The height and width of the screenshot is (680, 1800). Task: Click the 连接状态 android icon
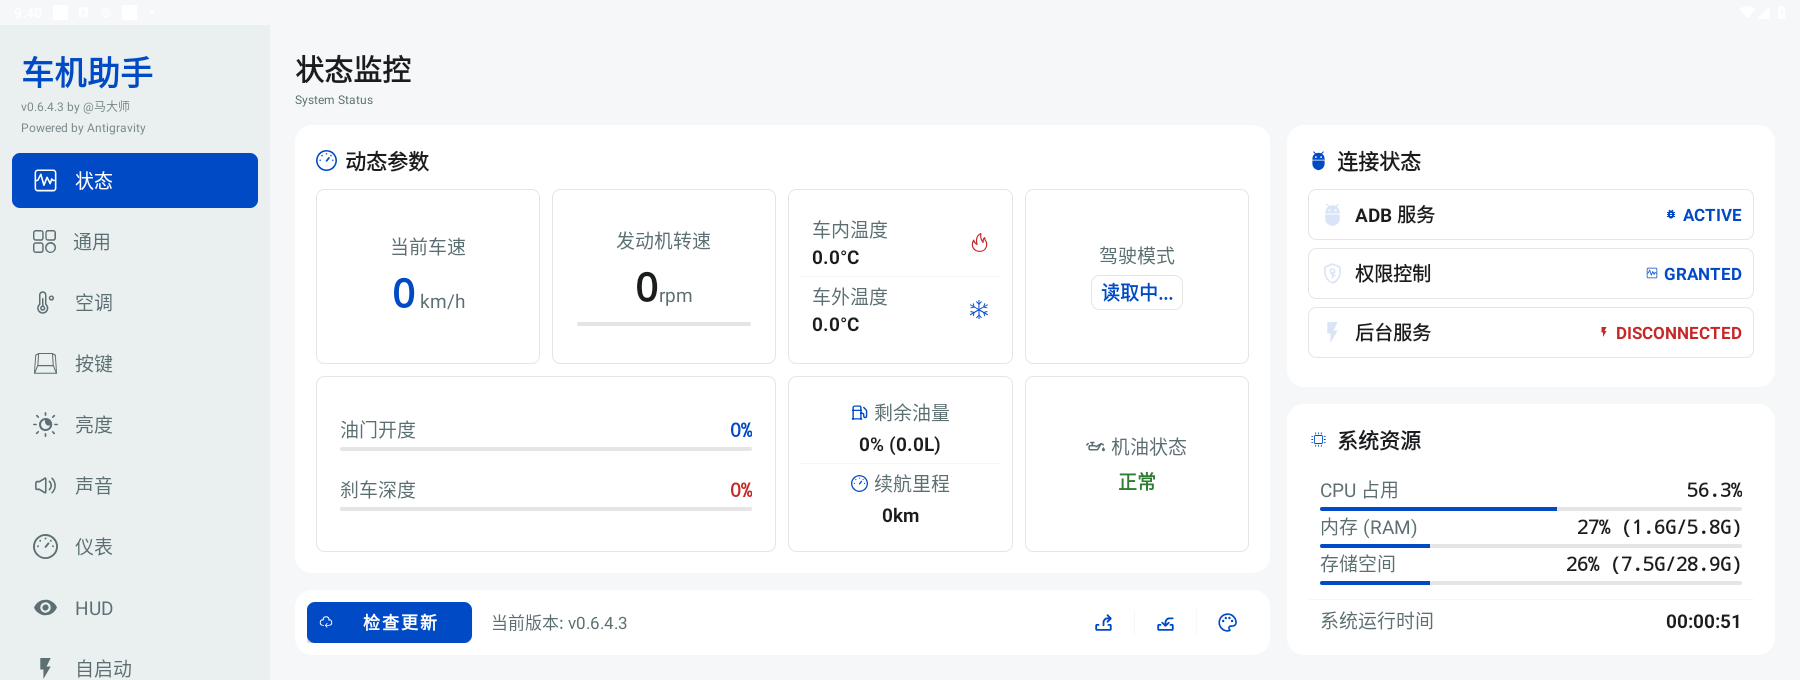coord(1319,161)
